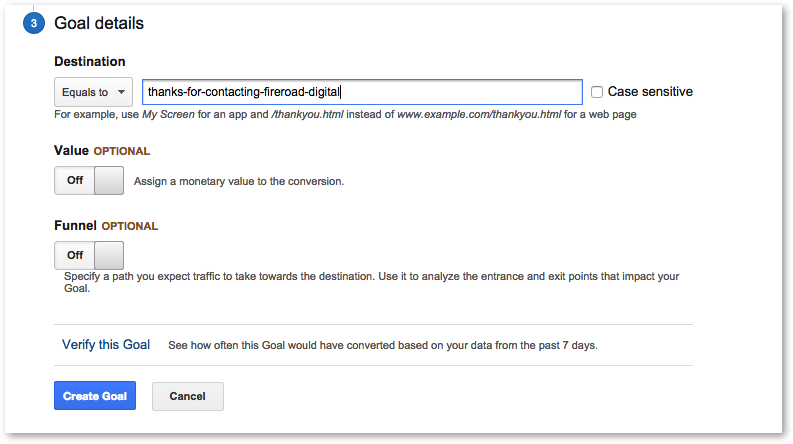Turn on the Value monetary toggle

tap(89, 181)
